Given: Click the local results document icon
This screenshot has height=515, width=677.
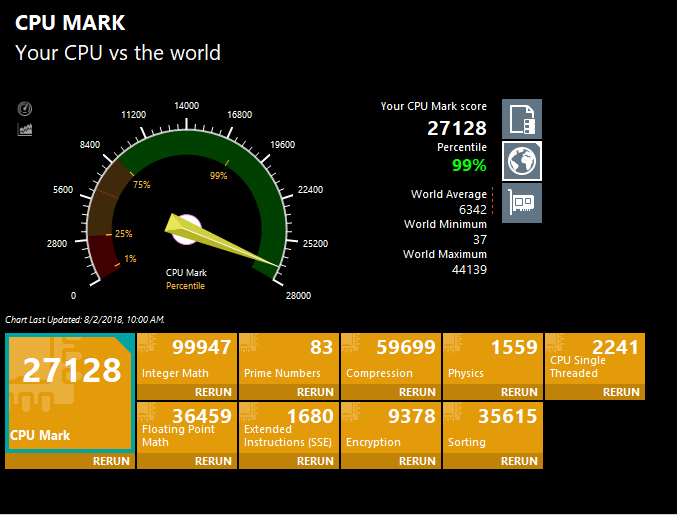Looking at the screenshot, I should 521,120.
